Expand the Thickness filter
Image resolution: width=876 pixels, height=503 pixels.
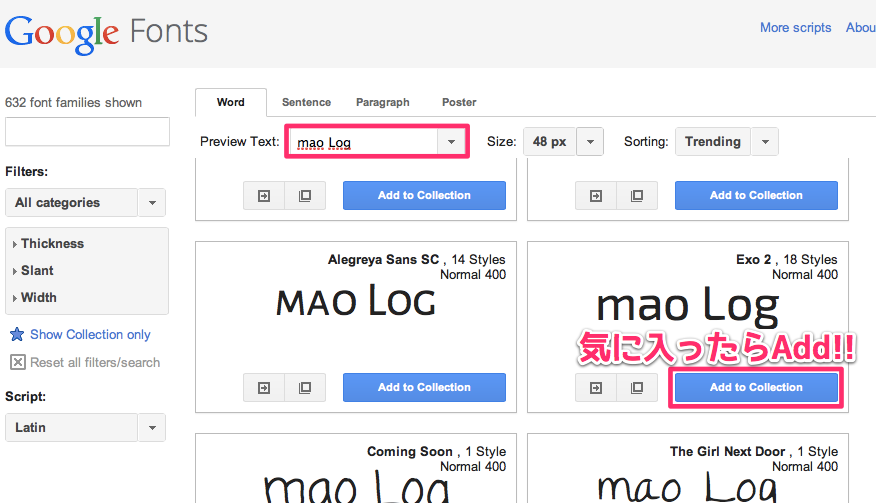(48, 244)
